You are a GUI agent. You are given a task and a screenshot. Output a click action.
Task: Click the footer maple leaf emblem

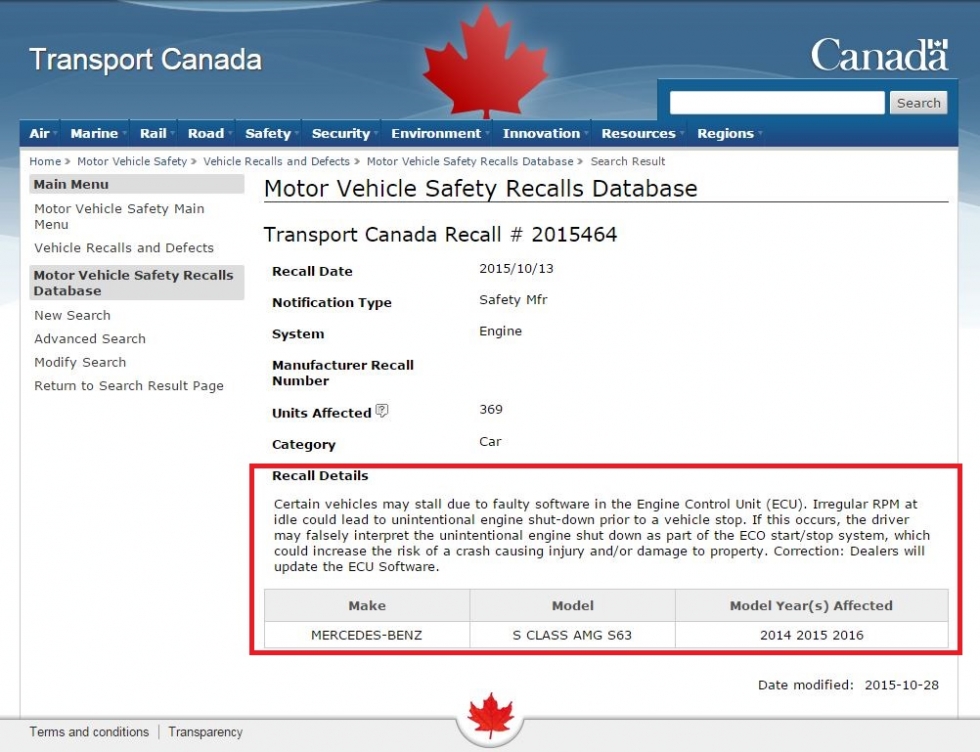490,715
